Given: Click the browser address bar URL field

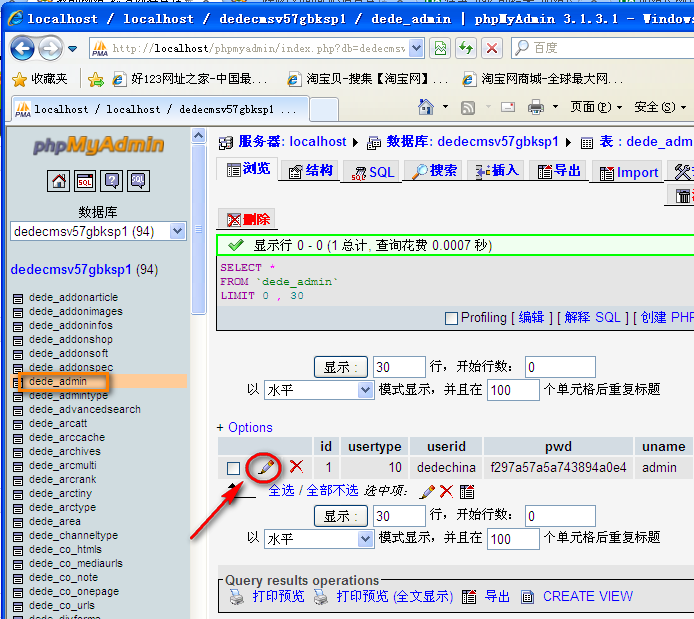Looking at the screenshot, I should coord(255,48).
